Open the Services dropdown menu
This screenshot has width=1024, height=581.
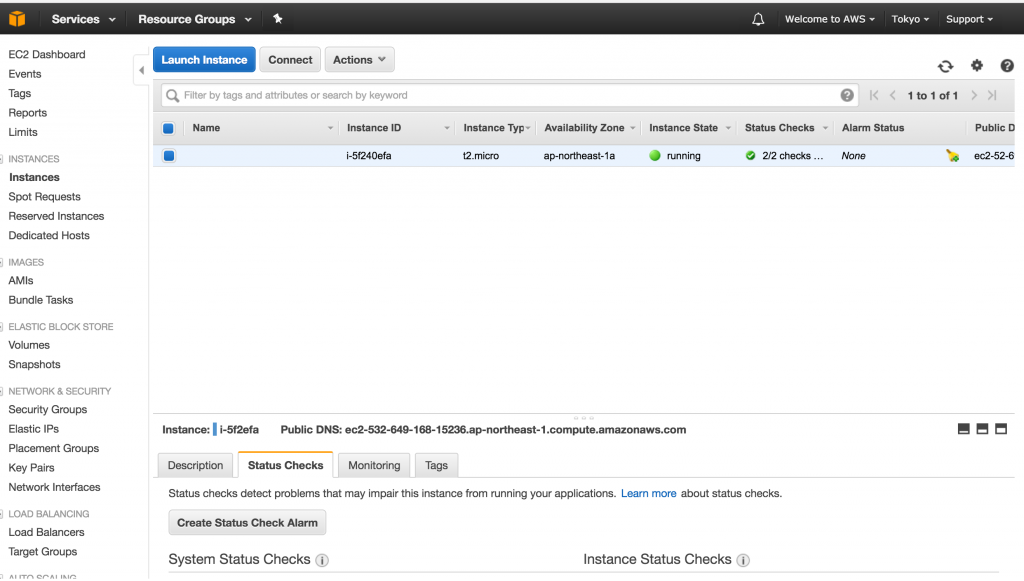pos(84,19)
